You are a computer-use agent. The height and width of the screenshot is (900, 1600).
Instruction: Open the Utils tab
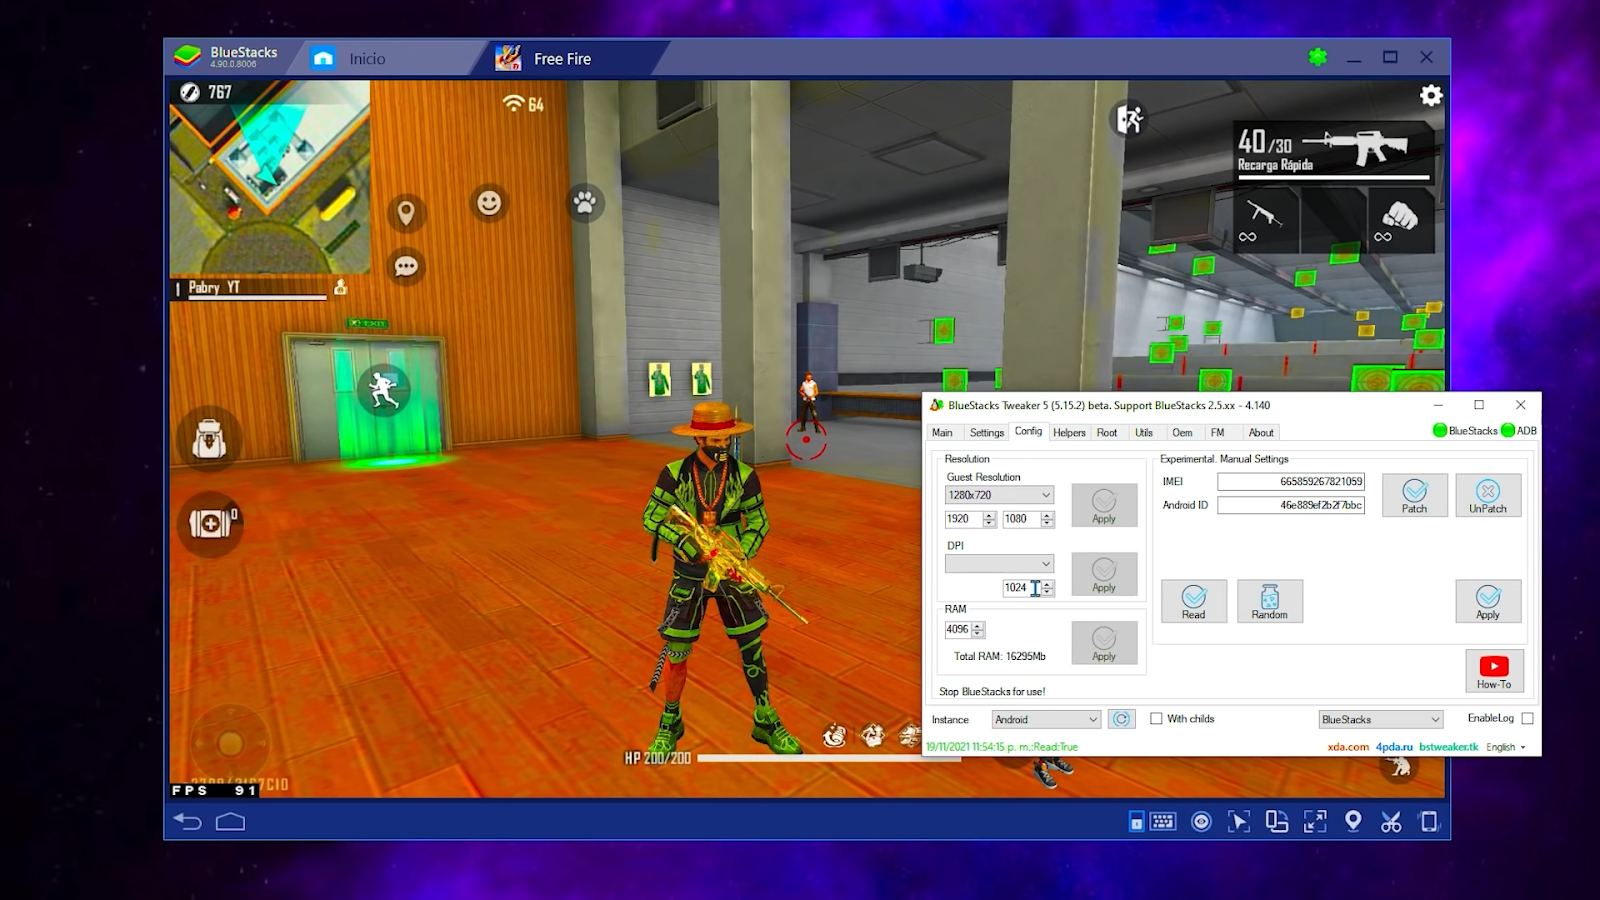(1144, 433)
